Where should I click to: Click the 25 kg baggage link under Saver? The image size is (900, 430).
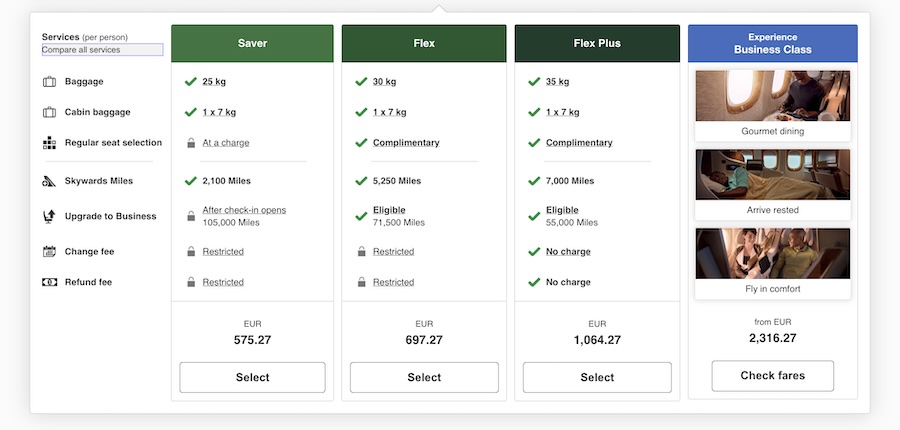coord(213,82)
